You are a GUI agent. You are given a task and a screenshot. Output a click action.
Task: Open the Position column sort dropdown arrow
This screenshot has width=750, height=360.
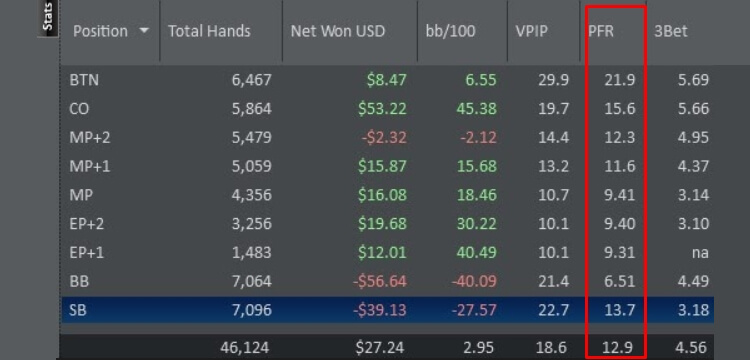(143, 31)
